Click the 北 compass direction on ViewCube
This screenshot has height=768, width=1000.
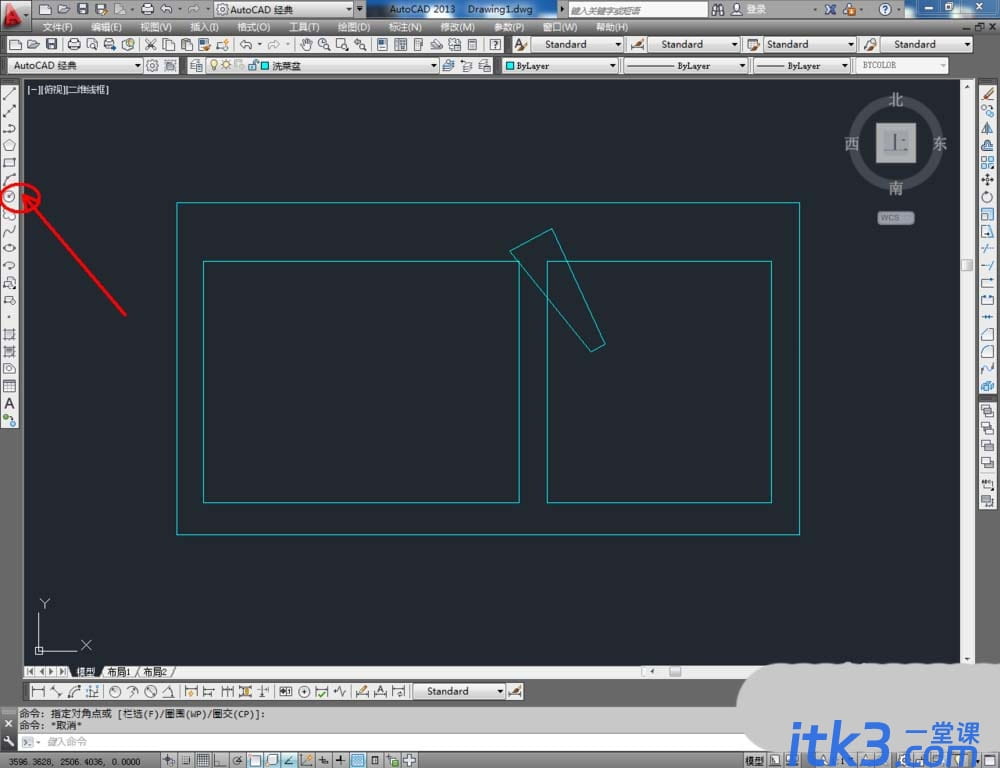(895, 100)
